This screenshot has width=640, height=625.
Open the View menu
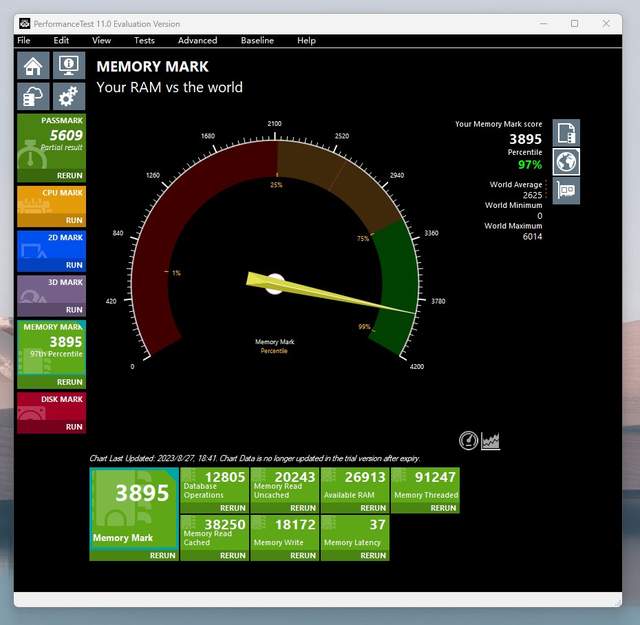click(101, 40)
